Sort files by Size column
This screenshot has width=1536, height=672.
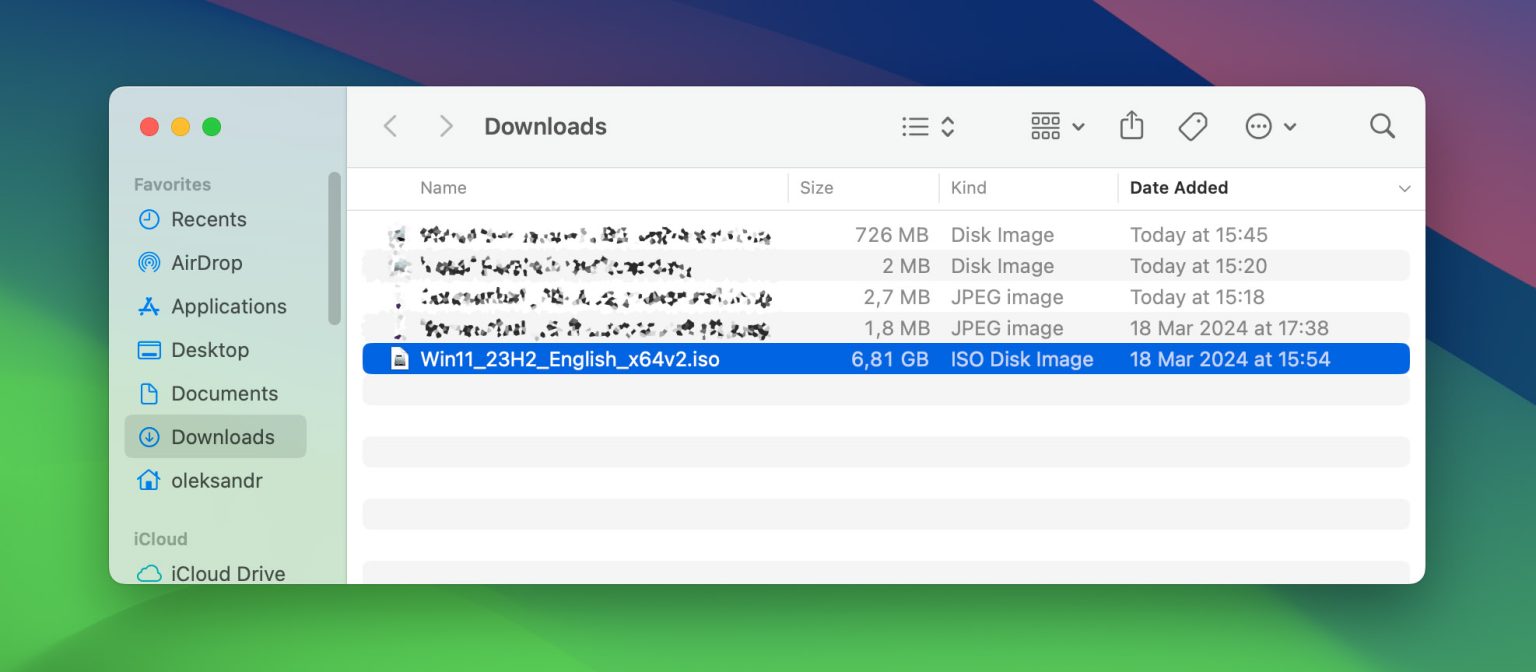[816, 188]
